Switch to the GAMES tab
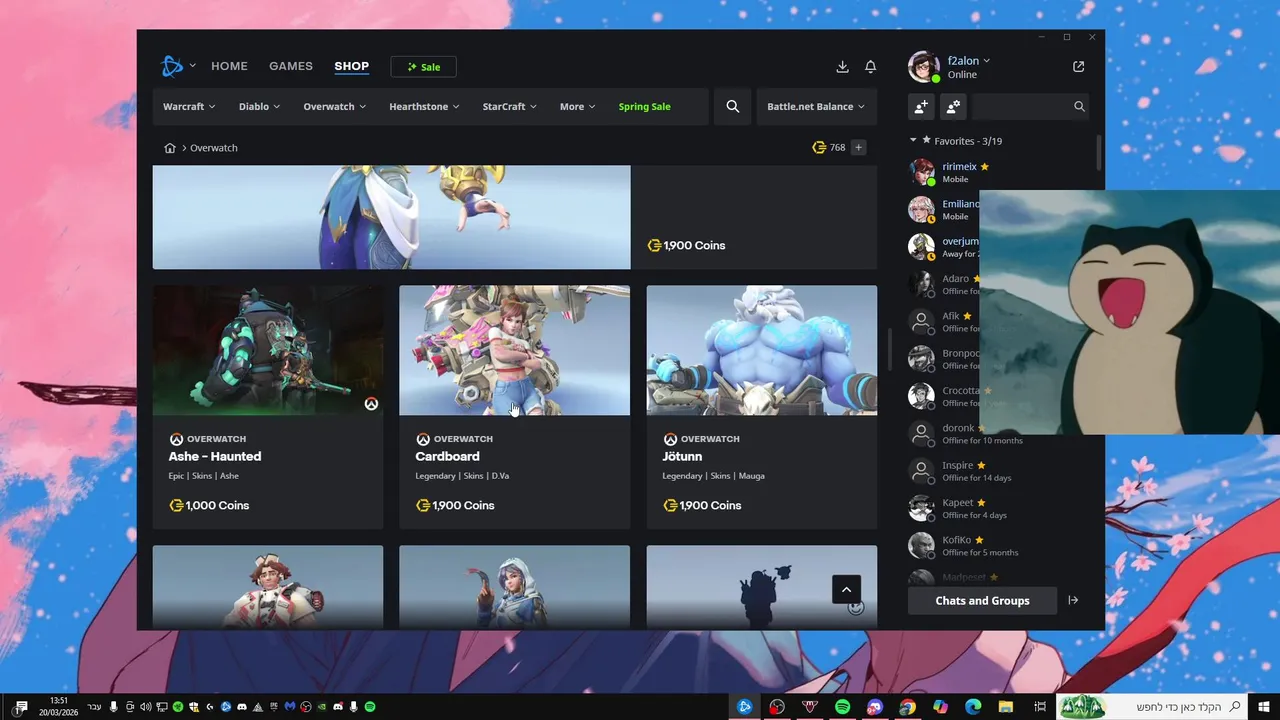The height and width of the screenshot is (720, 1280). click(x=291, y=66)
